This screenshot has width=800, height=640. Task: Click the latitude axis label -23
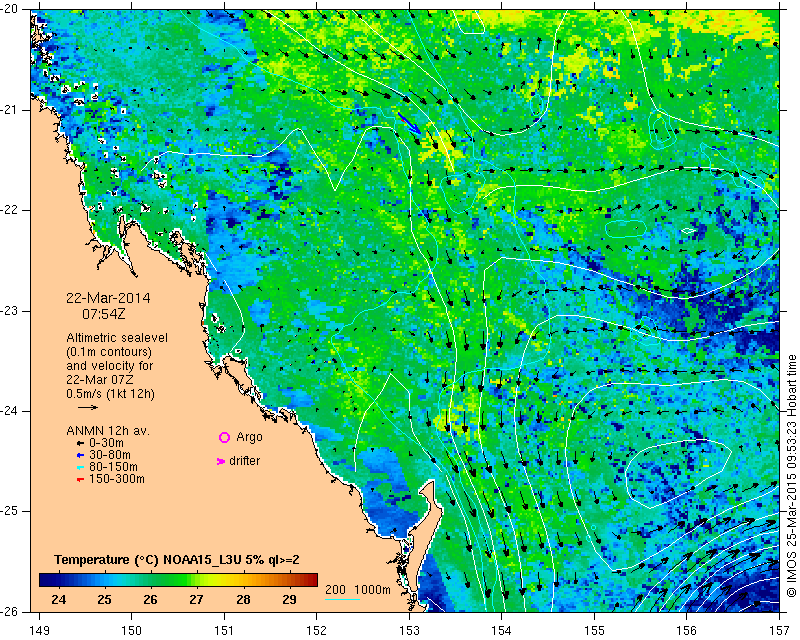pos(9,311)
